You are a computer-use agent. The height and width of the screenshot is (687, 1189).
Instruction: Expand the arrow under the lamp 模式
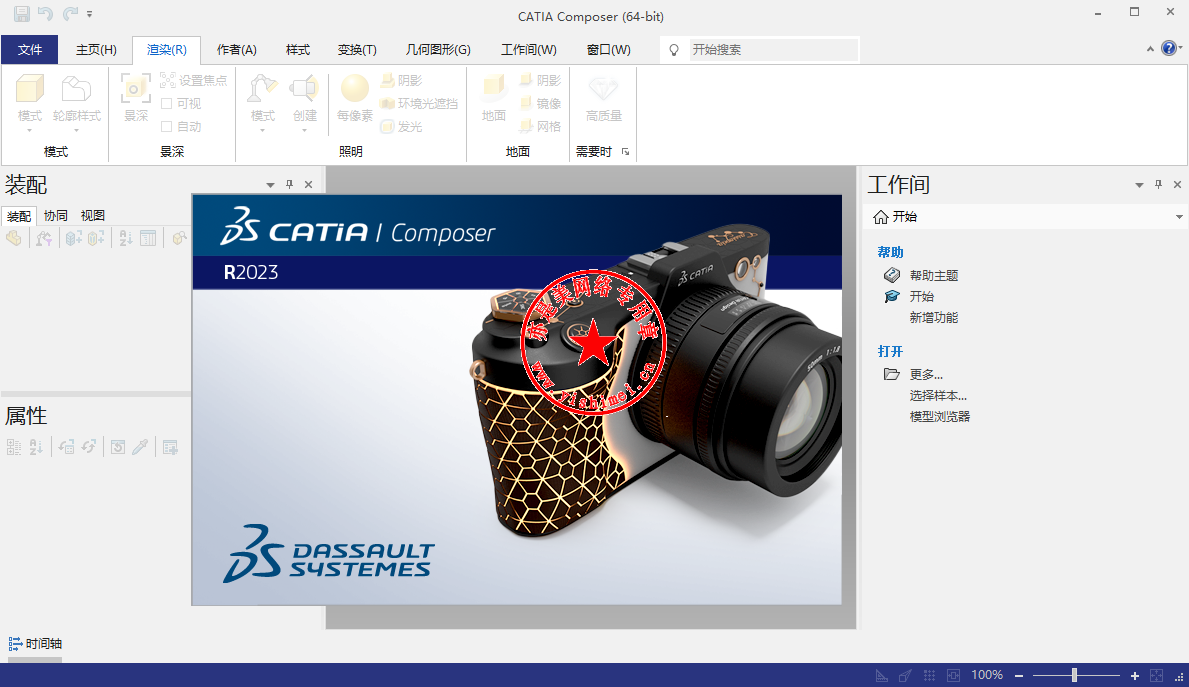pyautogui.click(x=262, y=130)
